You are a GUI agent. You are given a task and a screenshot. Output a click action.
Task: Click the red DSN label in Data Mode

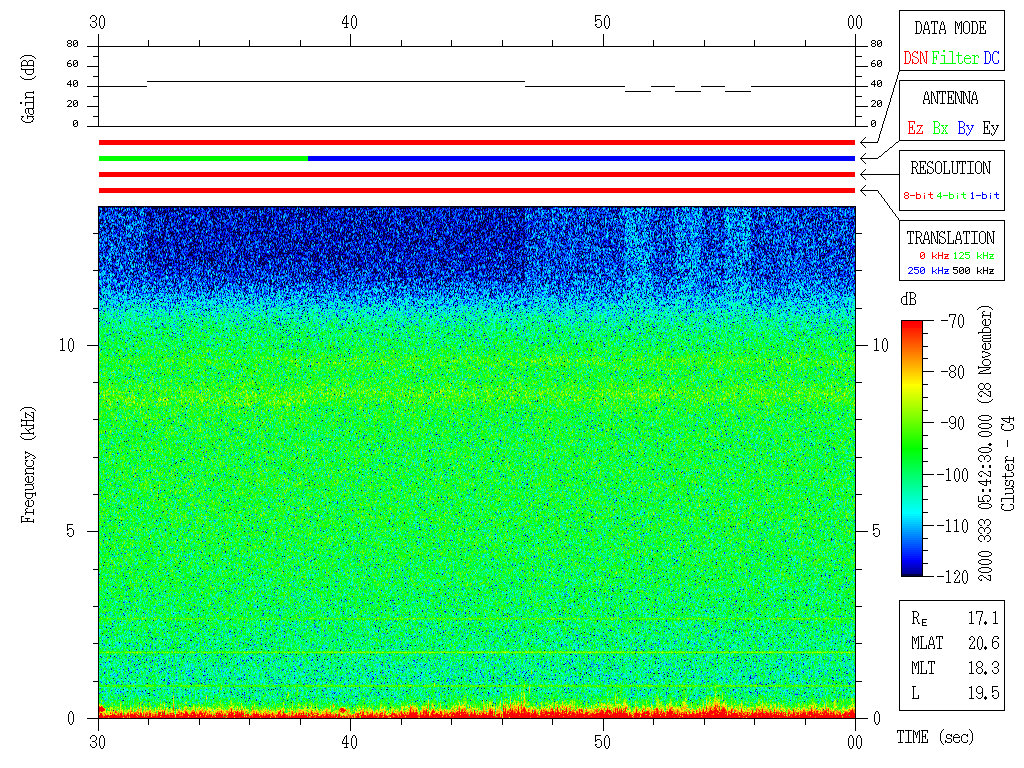coord(915,59)
